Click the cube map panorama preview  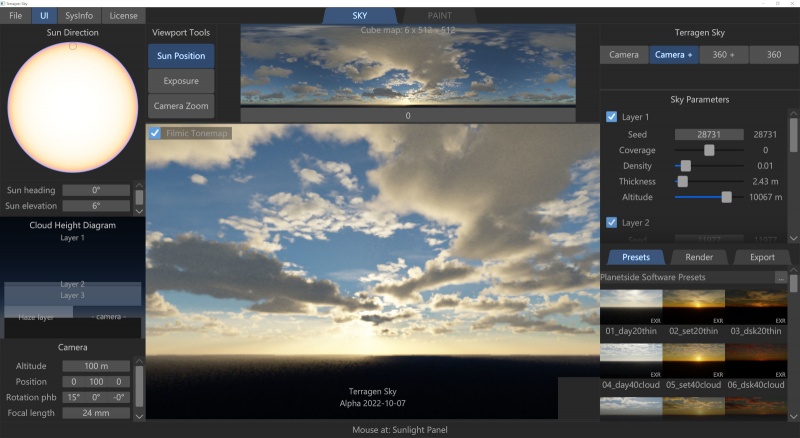click(x=408, y=64)
